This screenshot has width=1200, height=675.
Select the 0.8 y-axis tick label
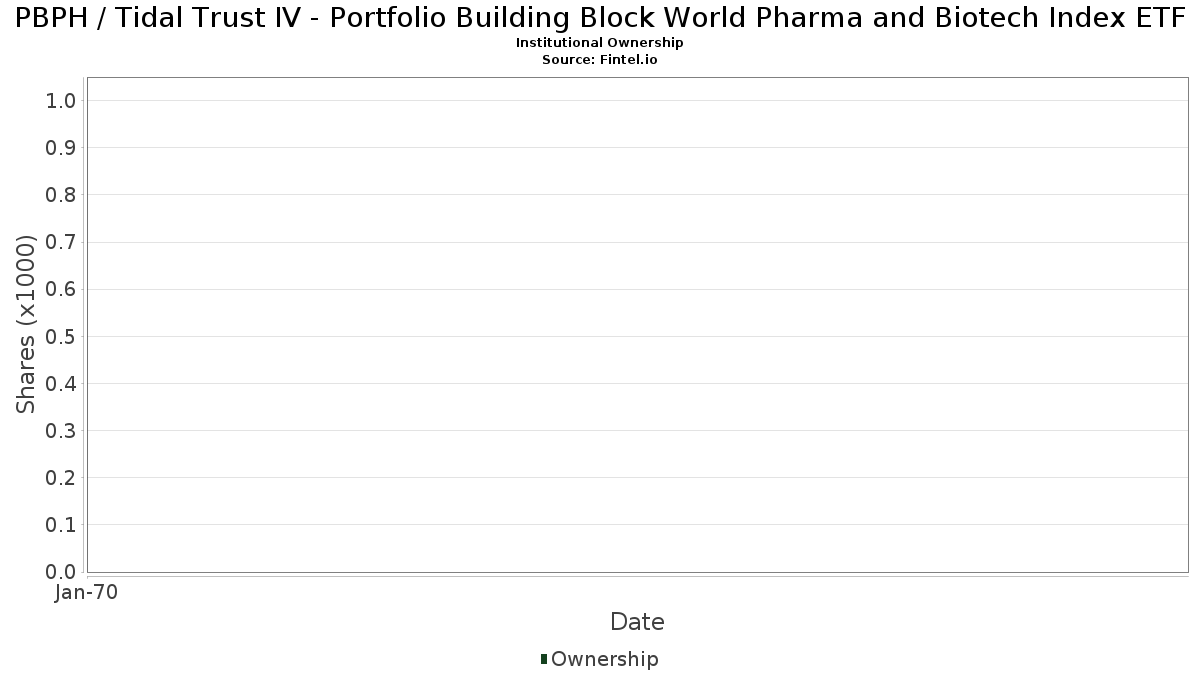61,195
